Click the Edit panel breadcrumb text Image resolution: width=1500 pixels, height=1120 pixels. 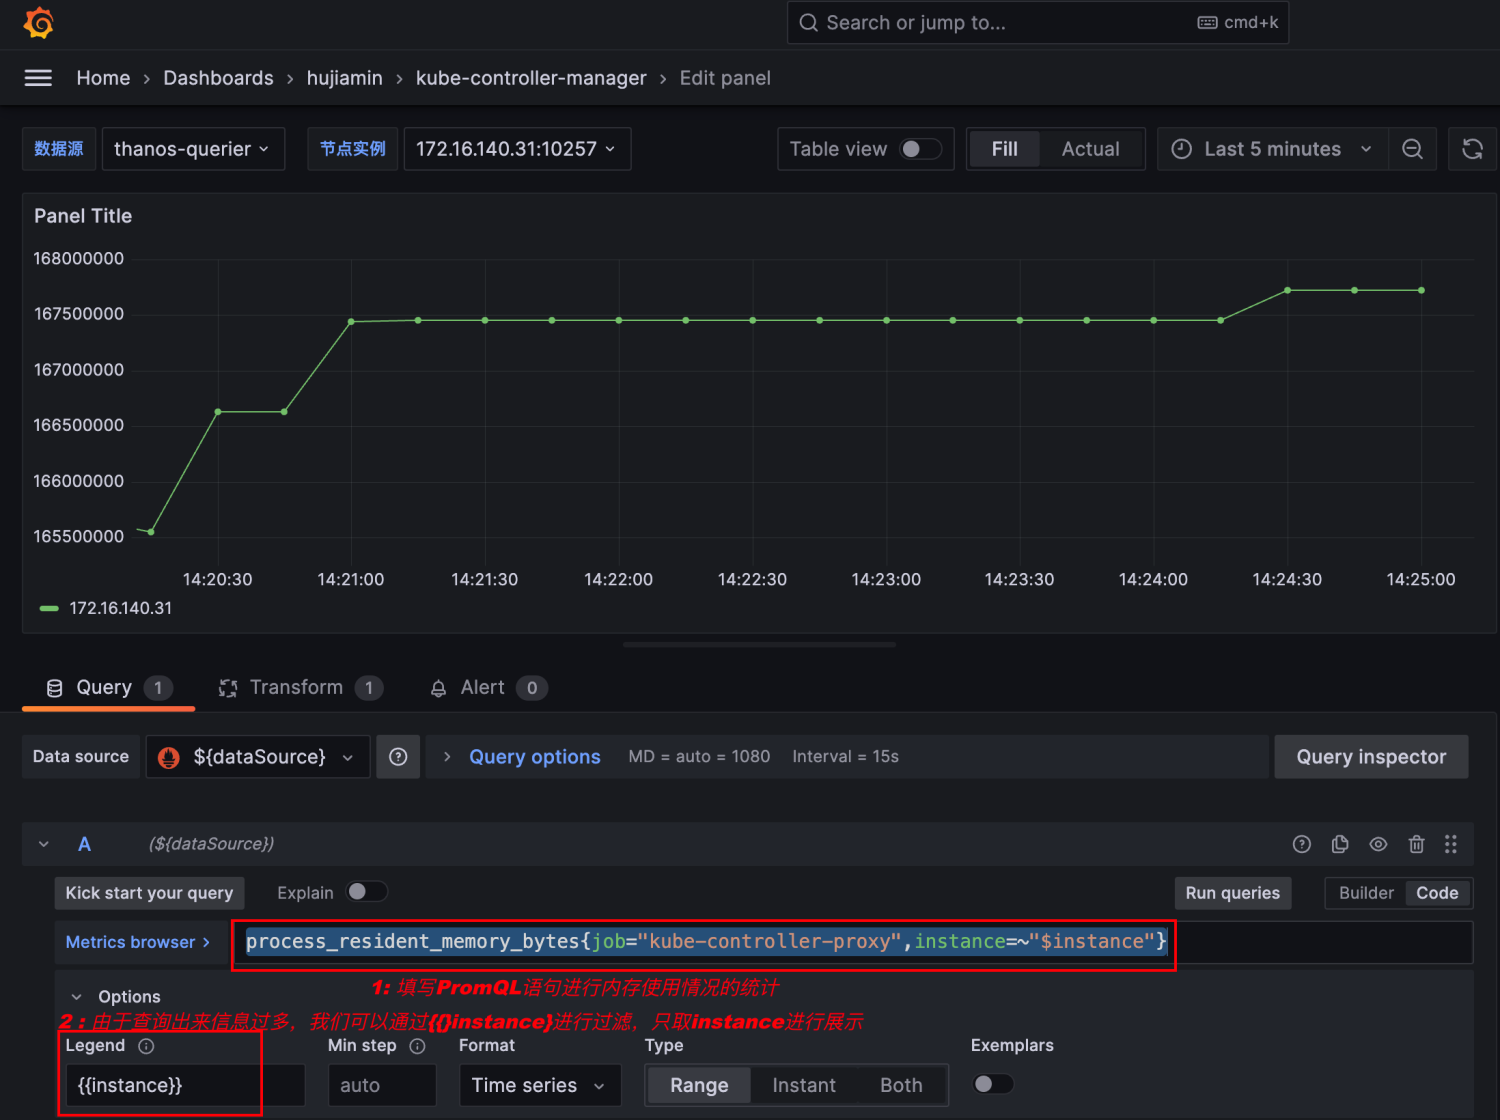(x=725, y=78)
